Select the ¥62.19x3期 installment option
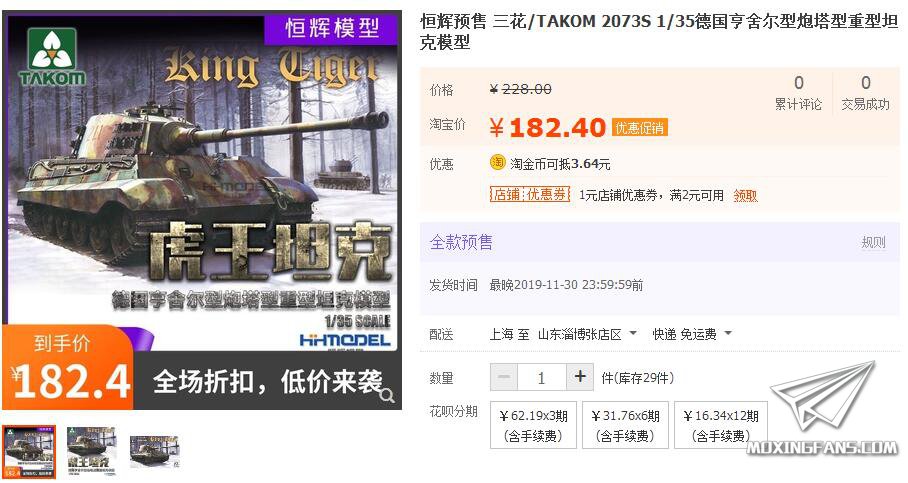This screenshot has height=483, width=908. 533,425
